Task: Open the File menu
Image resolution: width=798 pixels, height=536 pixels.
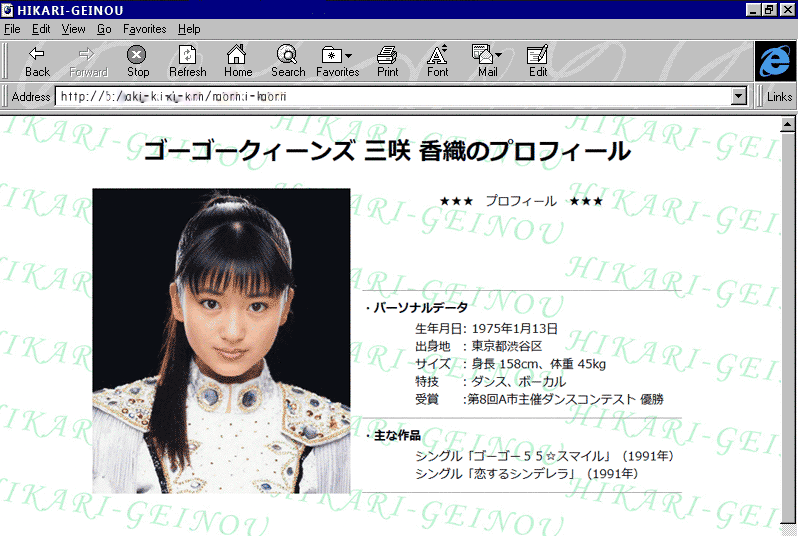Action: tap(12, 29)
